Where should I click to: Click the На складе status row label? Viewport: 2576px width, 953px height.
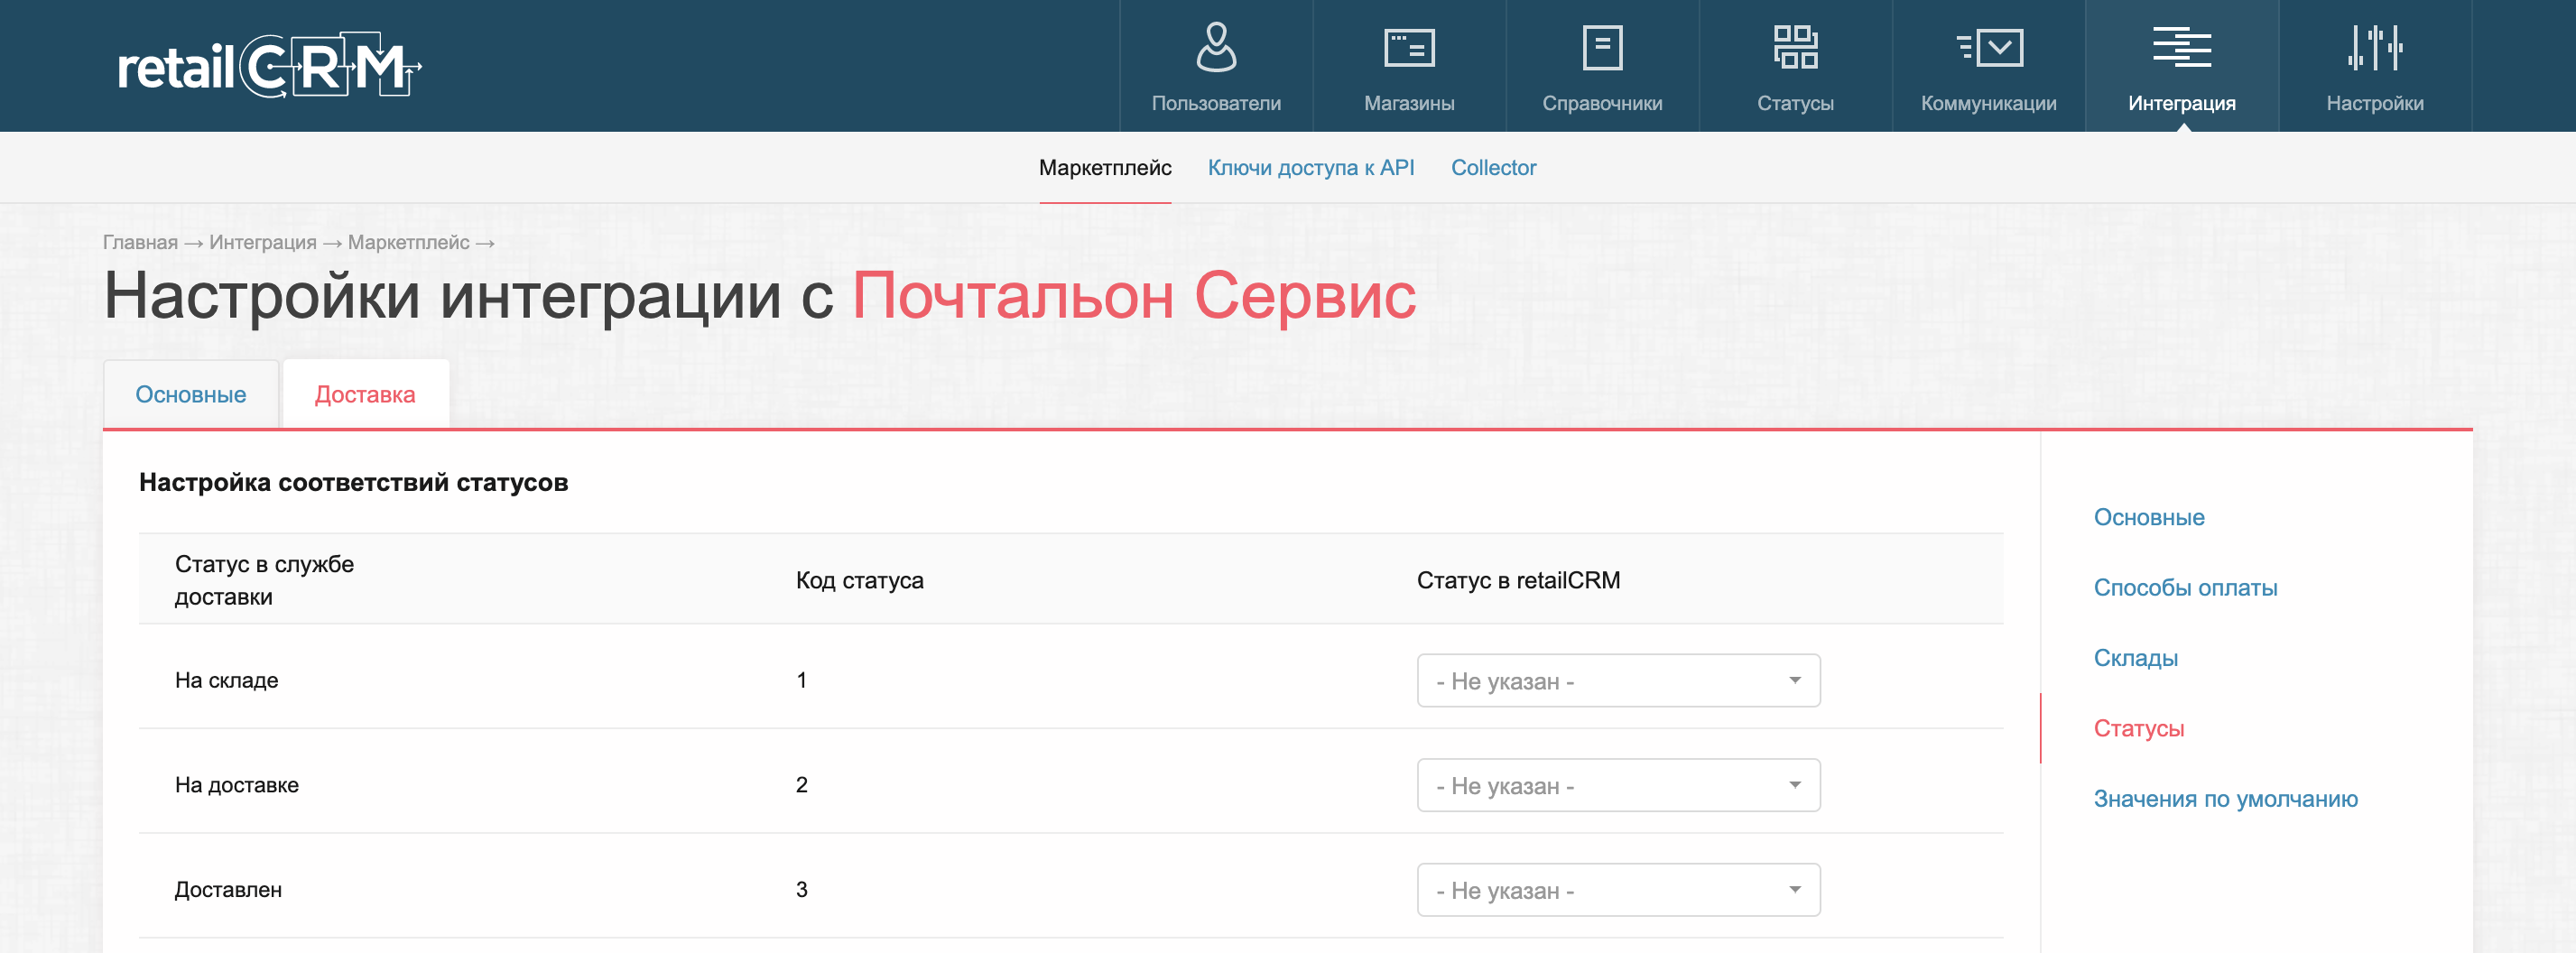tap(227, 680)
